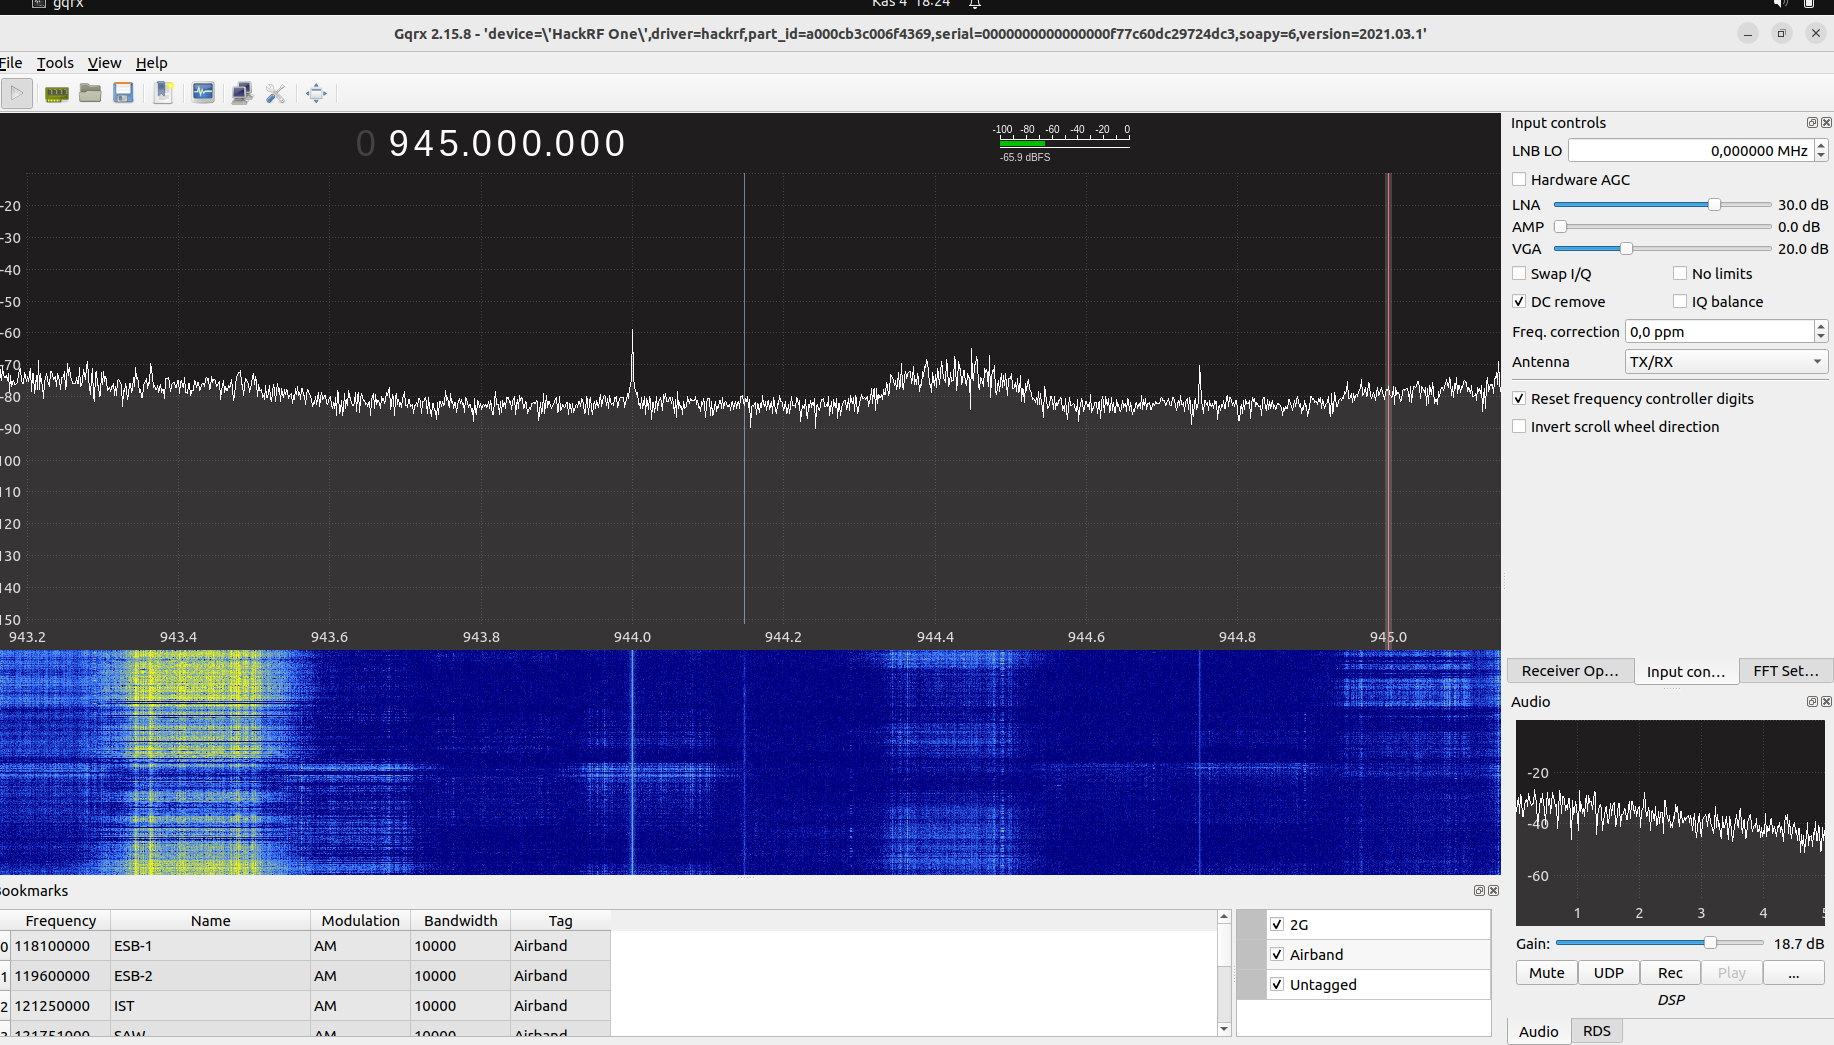Image resolution: width=1834 pixels, height=1045 pixels.
Task: Open audio options with the ... button
Action: (x=1794, y=972)
